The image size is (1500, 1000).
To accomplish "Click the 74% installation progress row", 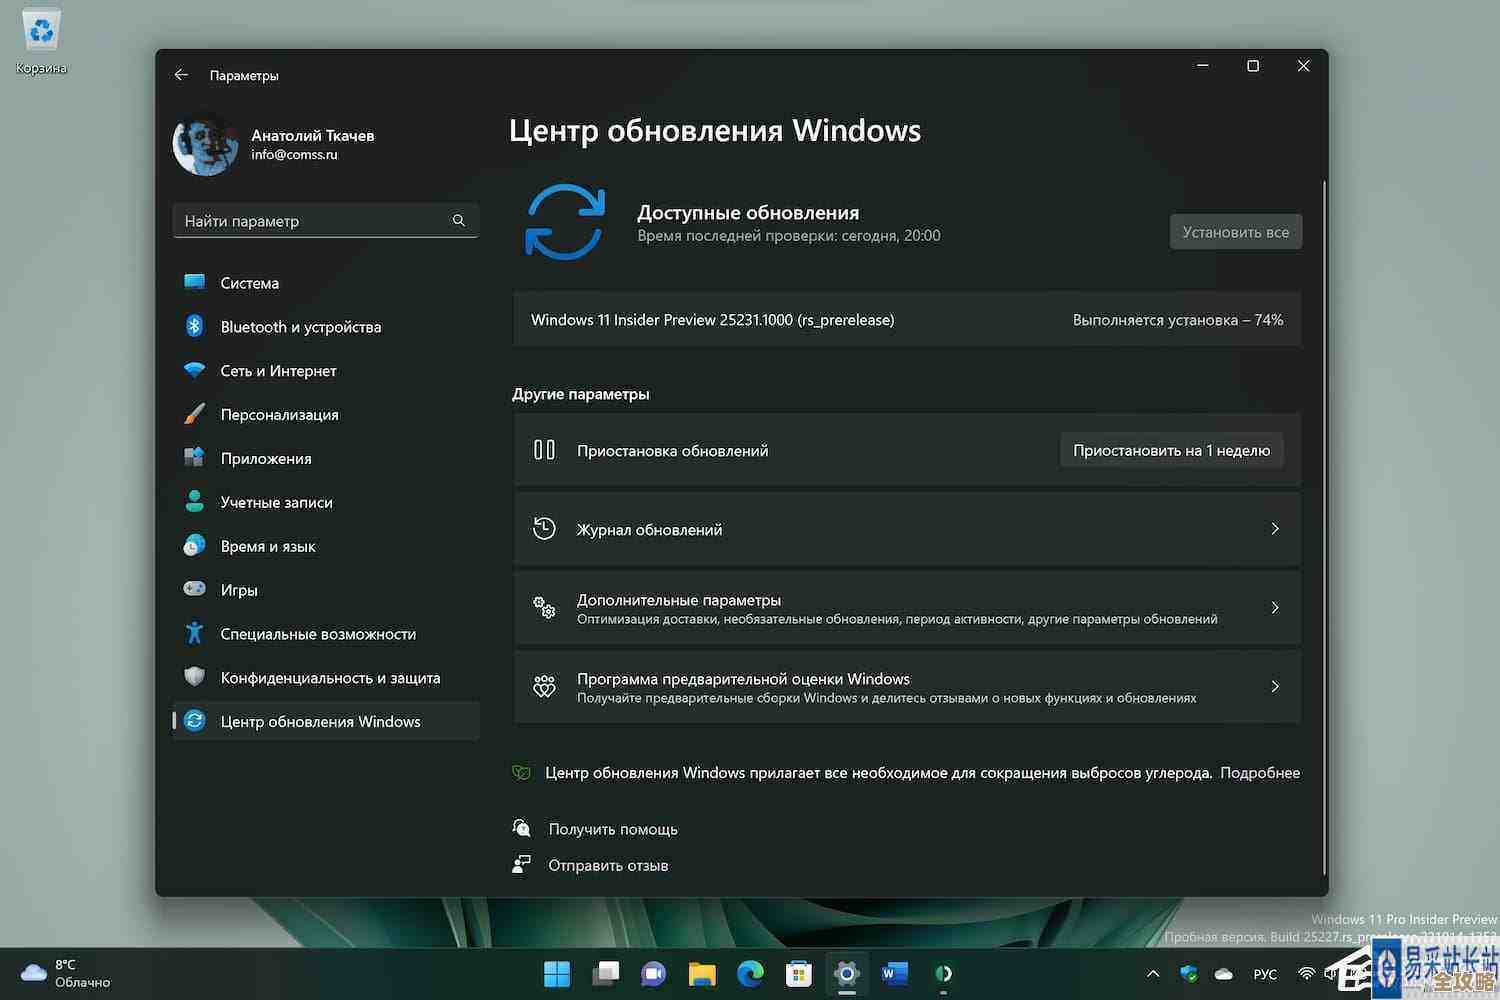I will (907, 320).
